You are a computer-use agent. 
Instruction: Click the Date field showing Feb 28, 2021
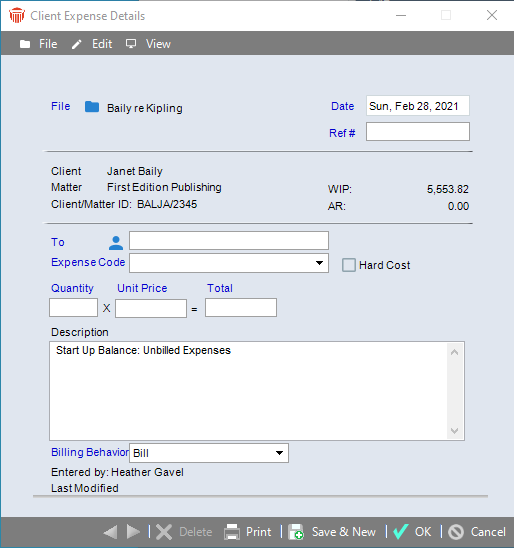click(x=418, y=106)
